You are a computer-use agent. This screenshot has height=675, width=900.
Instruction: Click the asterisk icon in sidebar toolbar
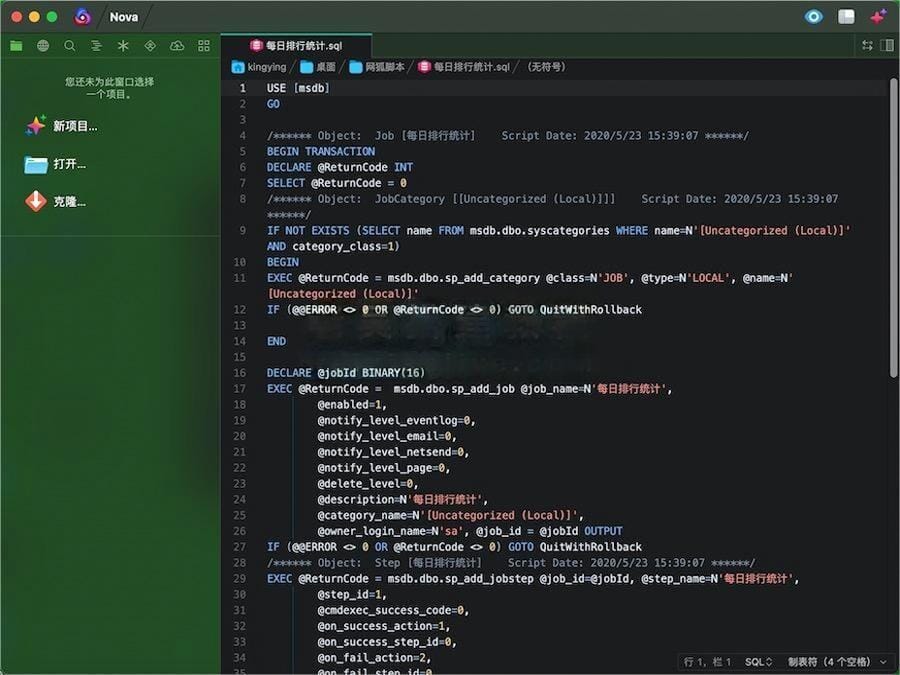click(123, 46)
